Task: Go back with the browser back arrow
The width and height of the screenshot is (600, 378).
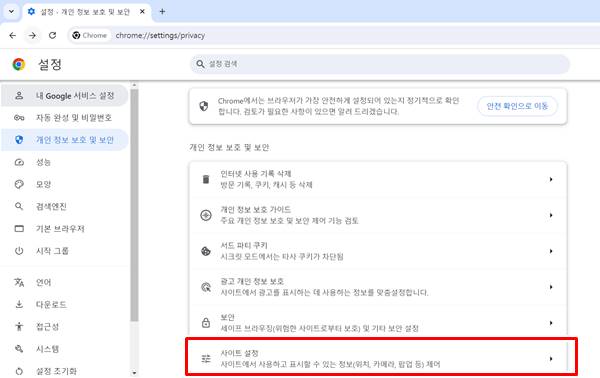Action: [x=13, y=36]
